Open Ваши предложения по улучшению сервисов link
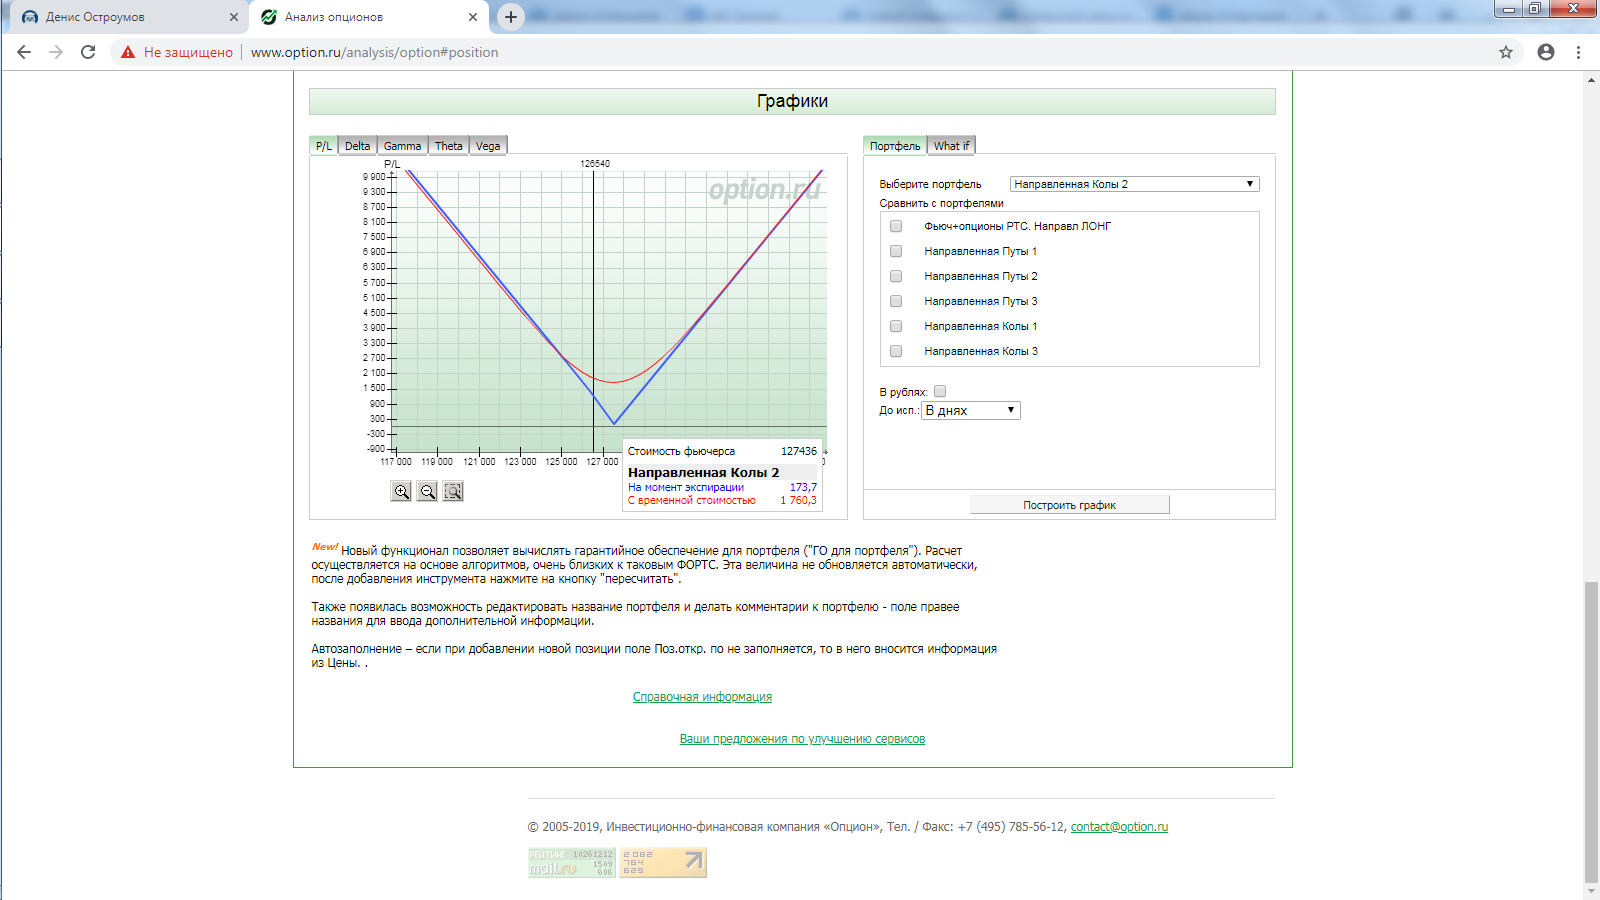Image resolution: width=1600 pixels, height=900 pixels. point(802,739)
